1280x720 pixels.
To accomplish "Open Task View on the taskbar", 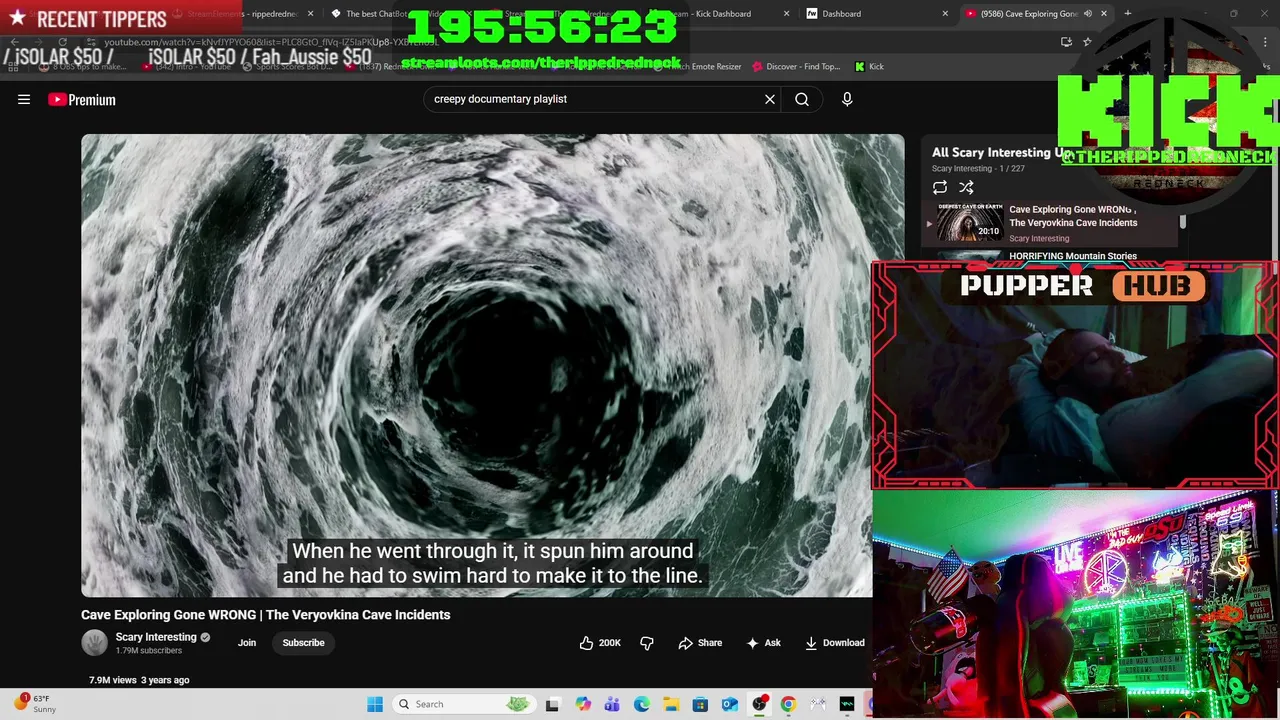I will pos(552,704).
